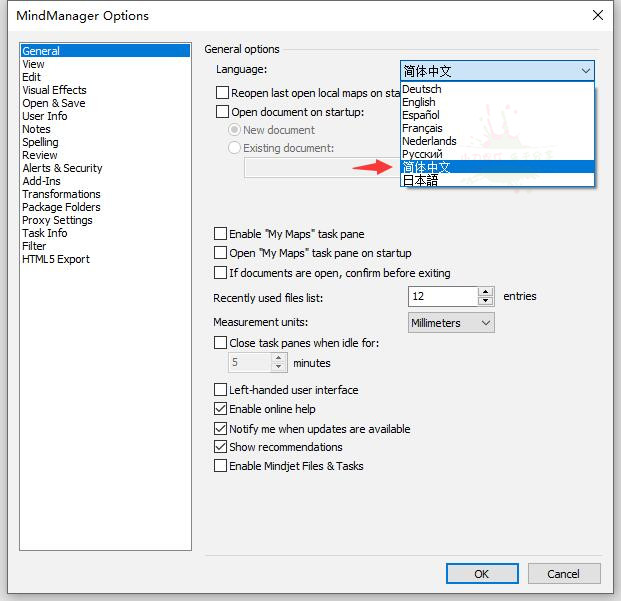Disable Show recommendations checkbox
The image size is (621, 601).
tap(221, 447)
